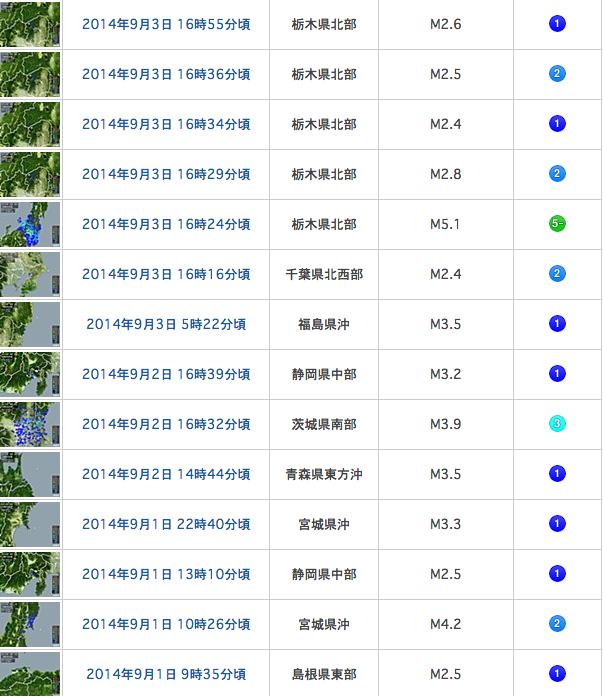The image size is (604, 696).
Task: Click intensity 1 icon in M2.6 row
Action: [557, 24]
